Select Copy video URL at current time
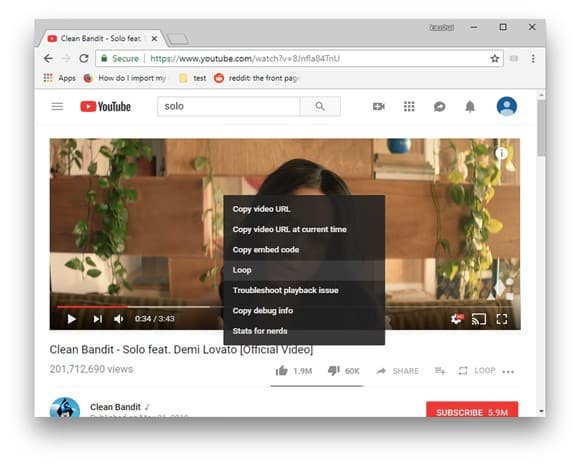The height and width of the screenshot is (465, 580). 304,229
